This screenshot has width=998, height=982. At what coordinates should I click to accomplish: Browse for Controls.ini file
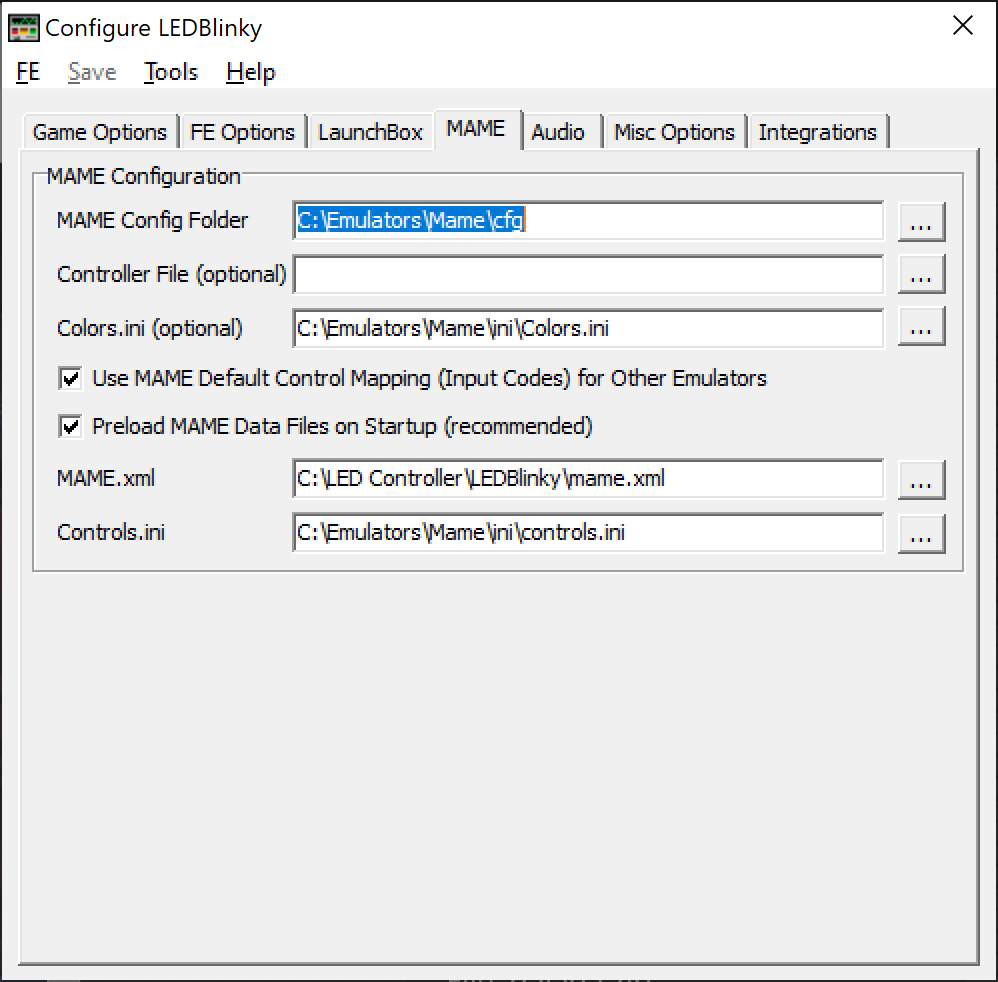(921, 534)
